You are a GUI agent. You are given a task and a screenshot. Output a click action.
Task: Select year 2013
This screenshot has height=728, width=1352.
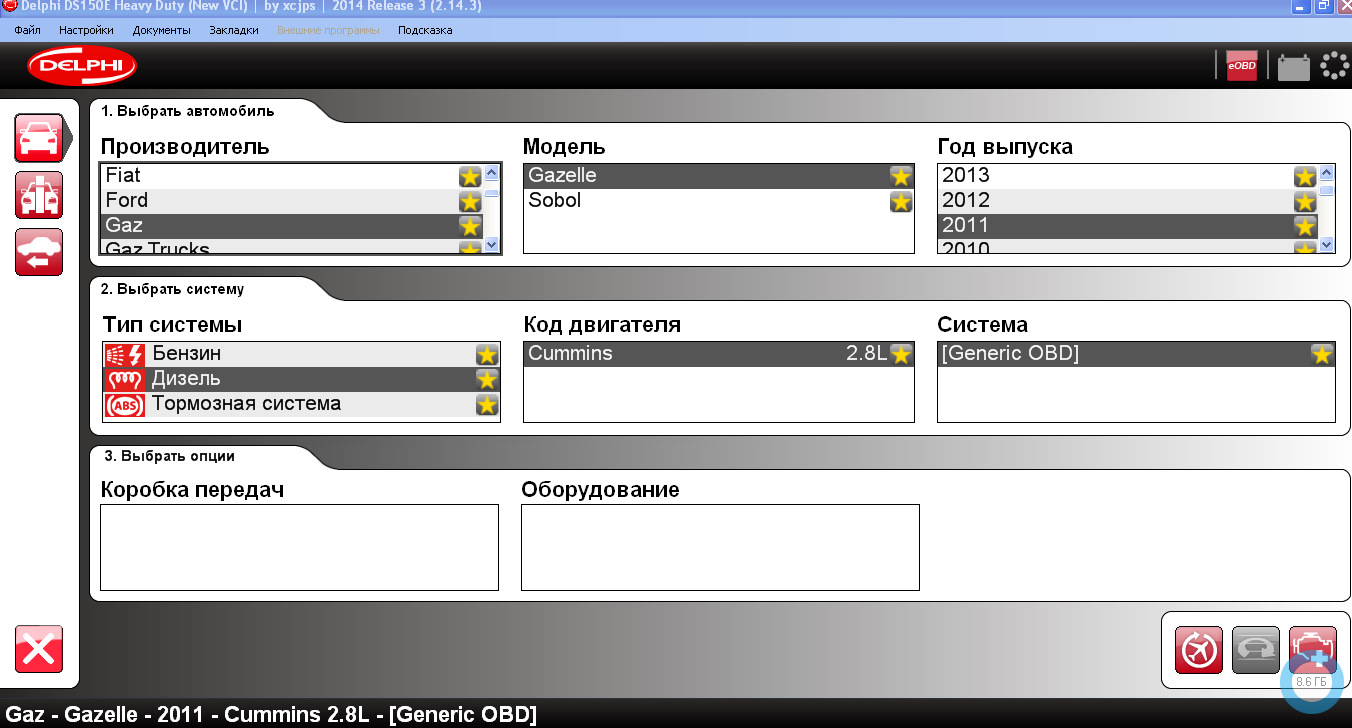pos(1128,176)
